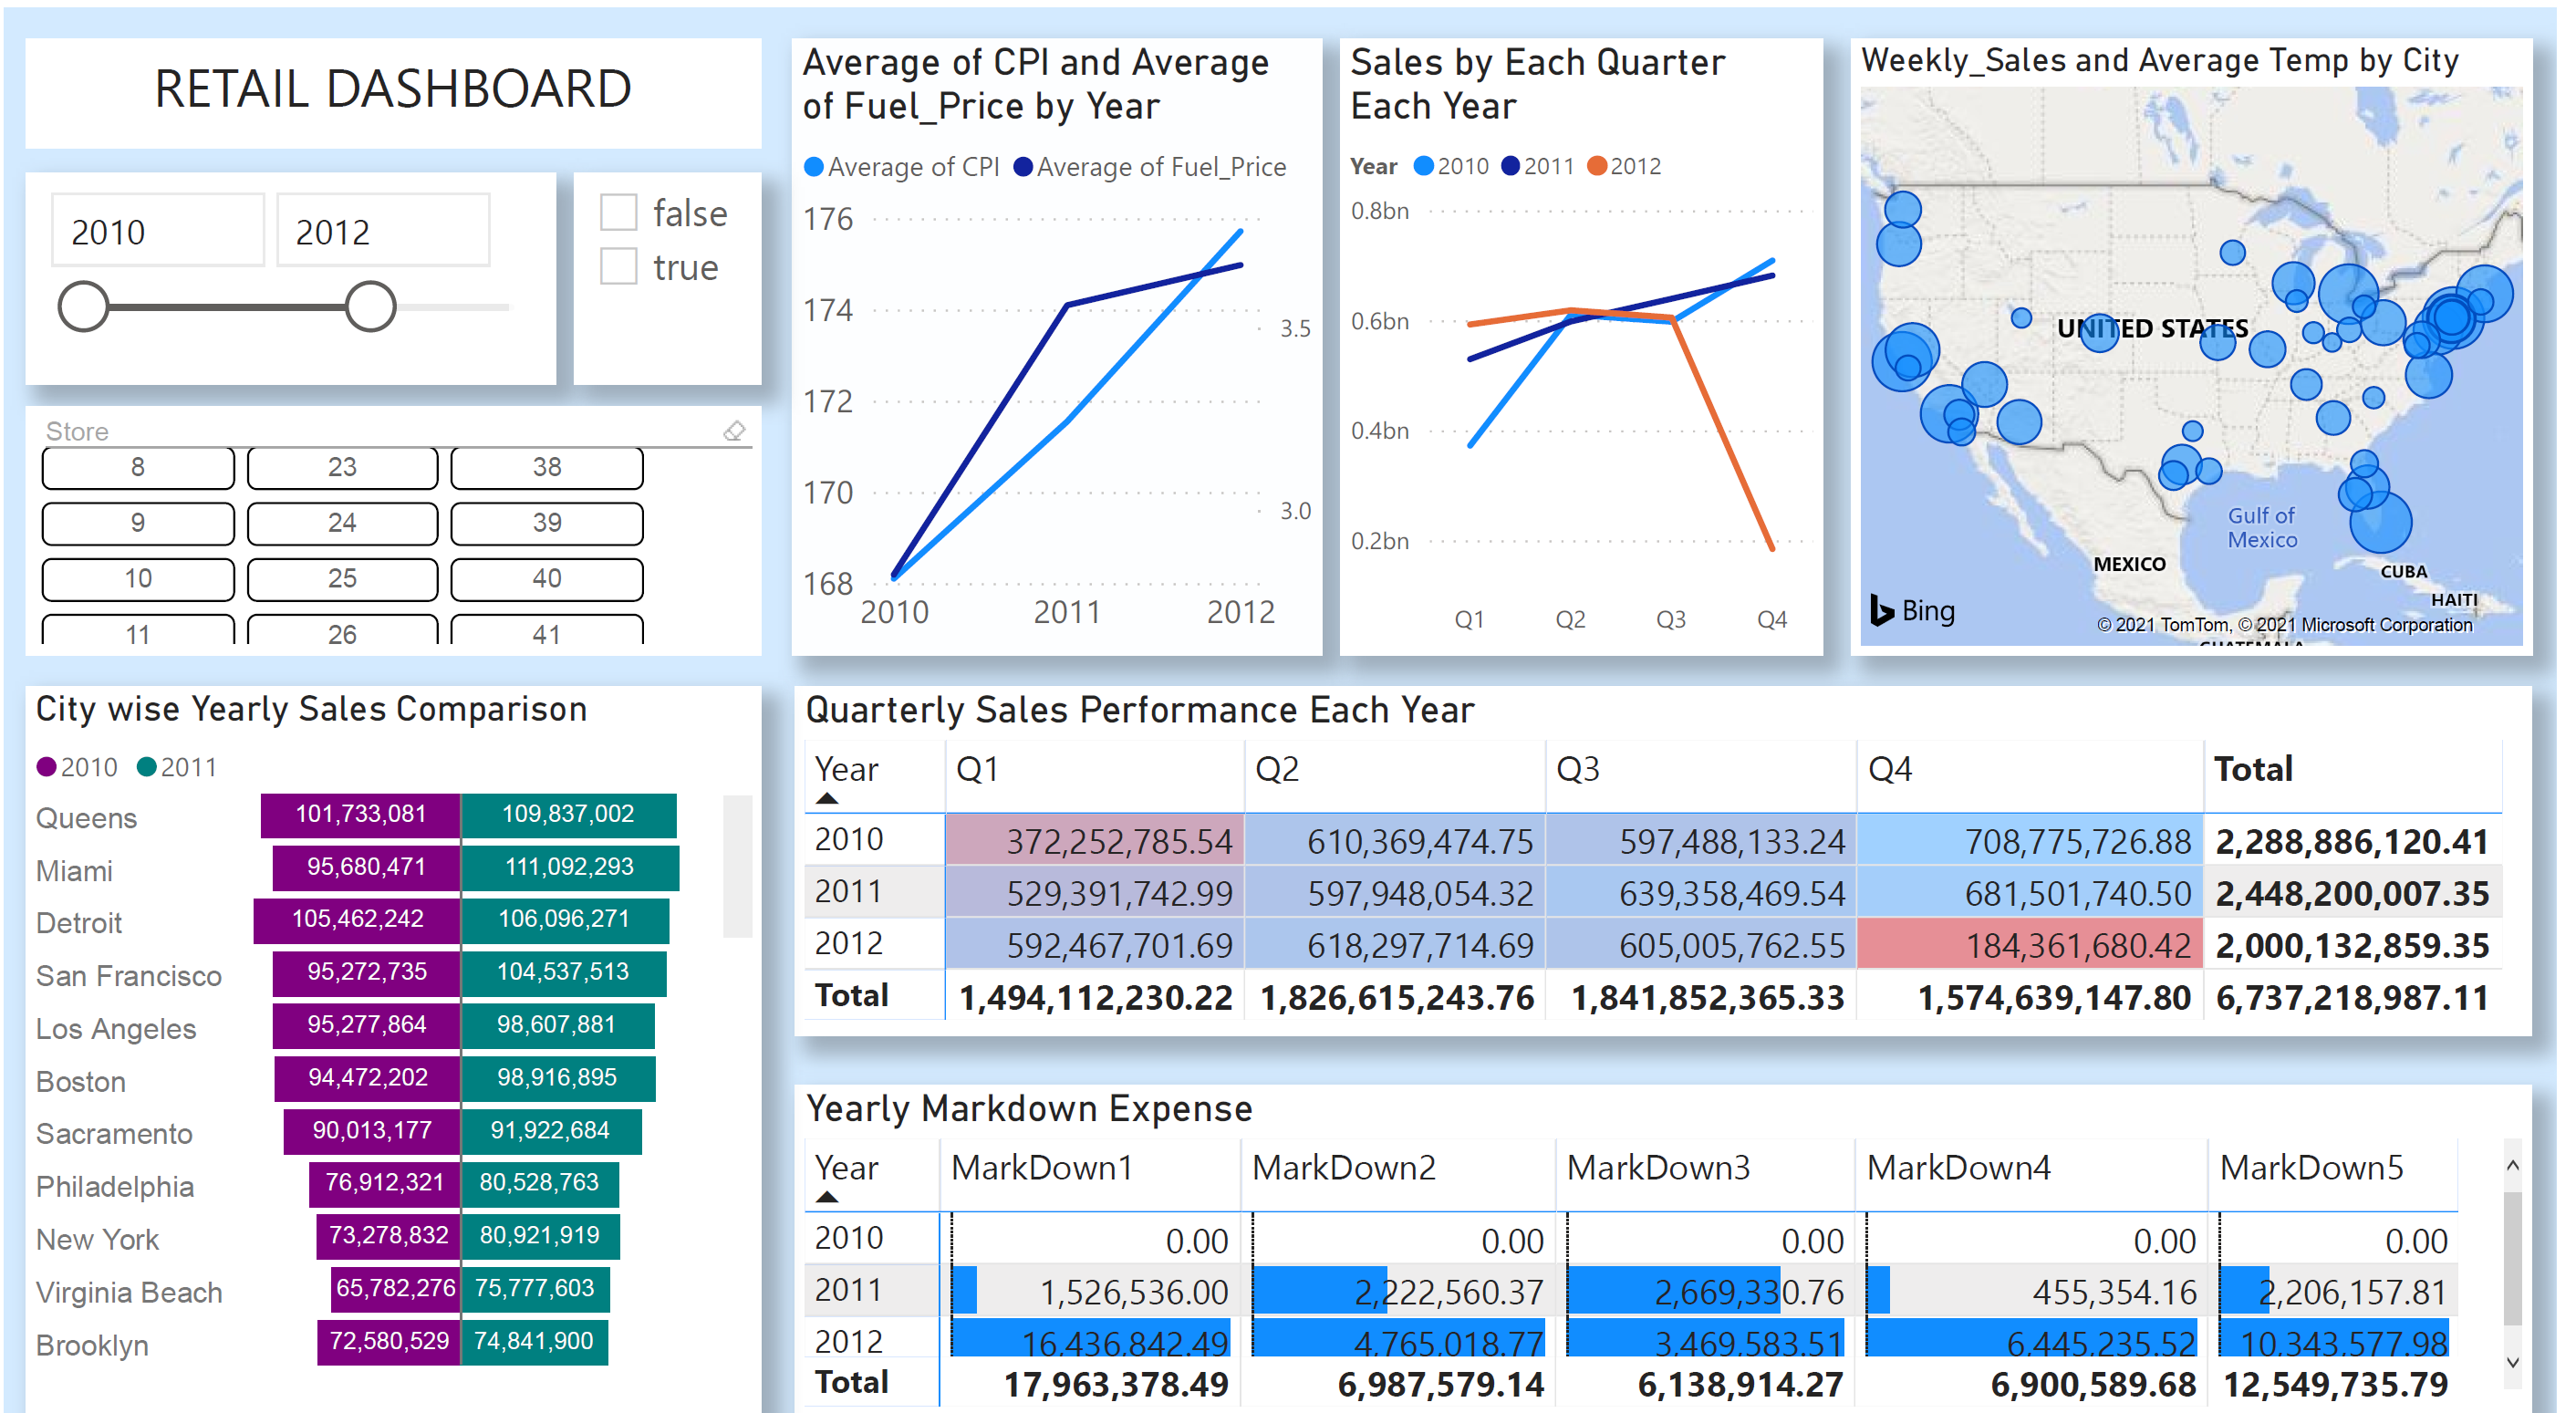2576x1413 pixels.
Task: Click Year sort arrow in Markdown Expense table
Action: click(x=827, y=1197)
